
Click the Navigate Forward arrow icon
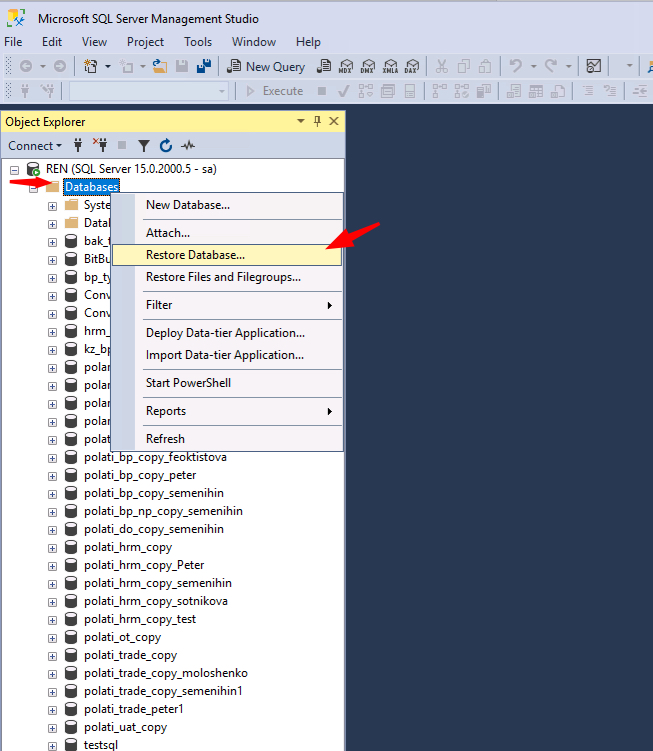pos(60,66)
